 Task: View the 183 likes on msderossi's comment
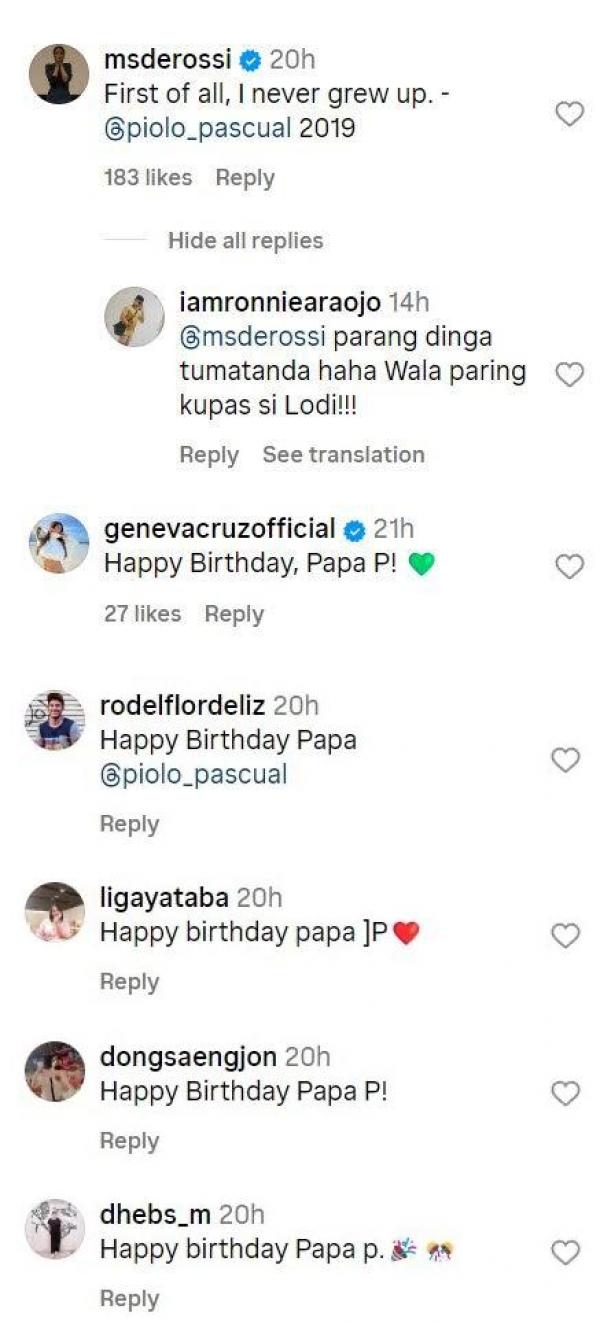(x=148, y=178)
